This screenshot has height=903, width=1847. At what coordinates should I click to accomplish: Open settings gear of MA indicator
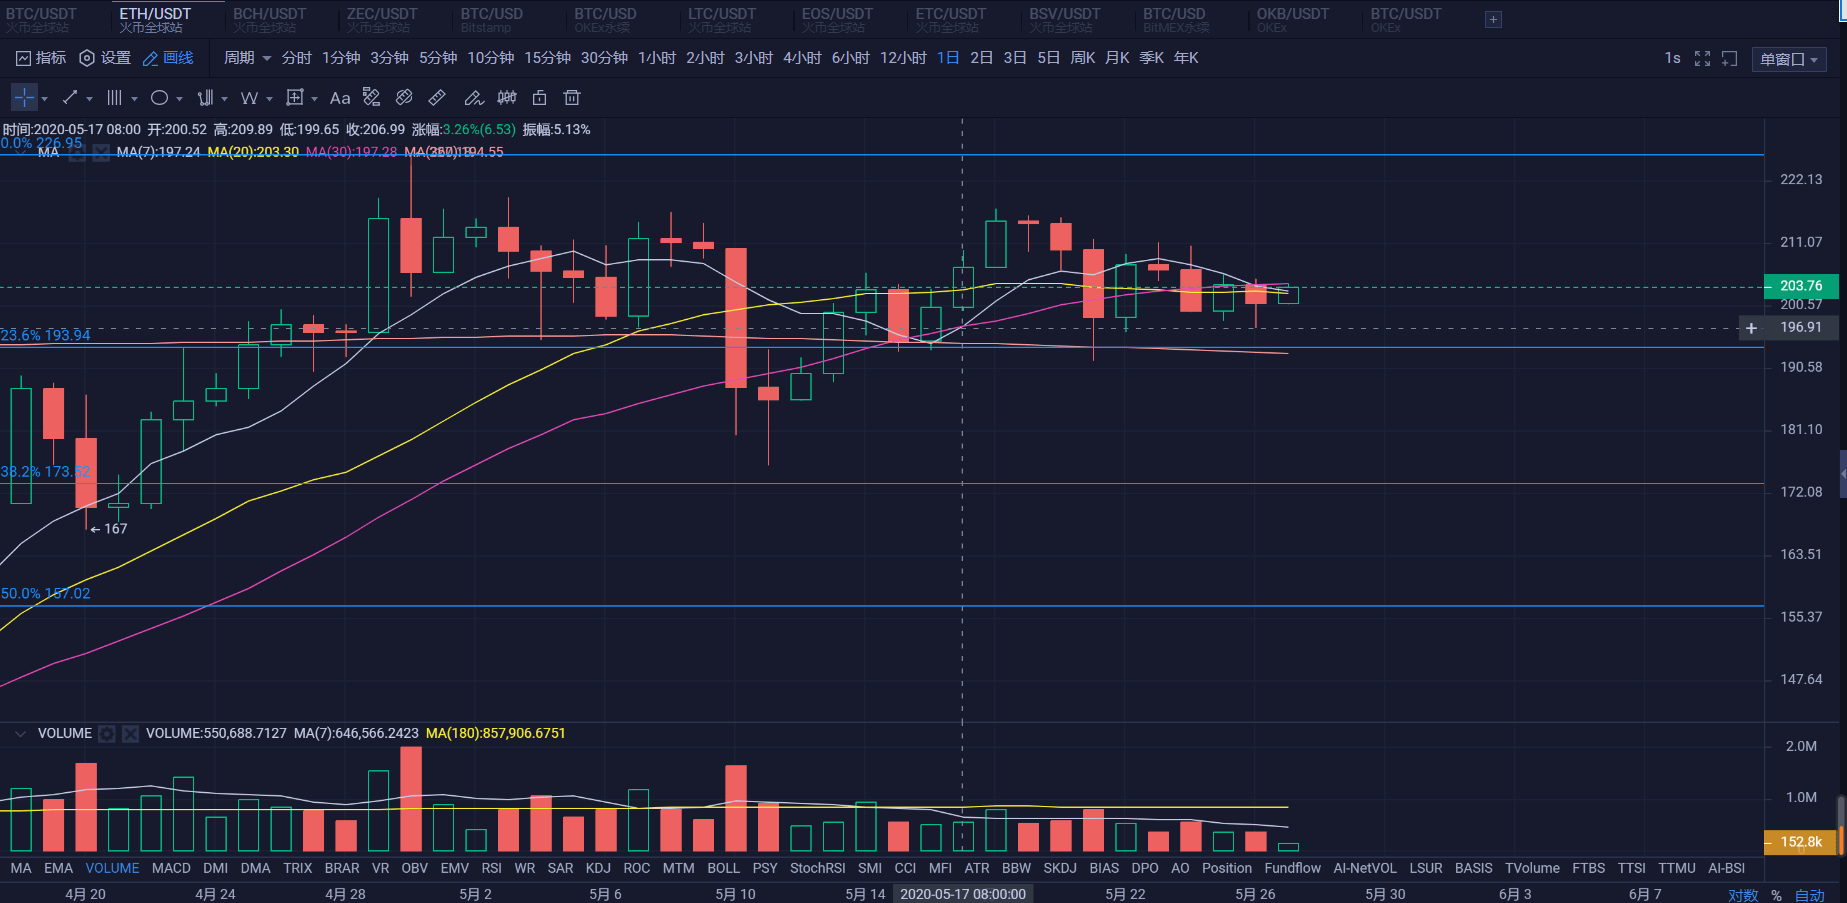(77, 153)
